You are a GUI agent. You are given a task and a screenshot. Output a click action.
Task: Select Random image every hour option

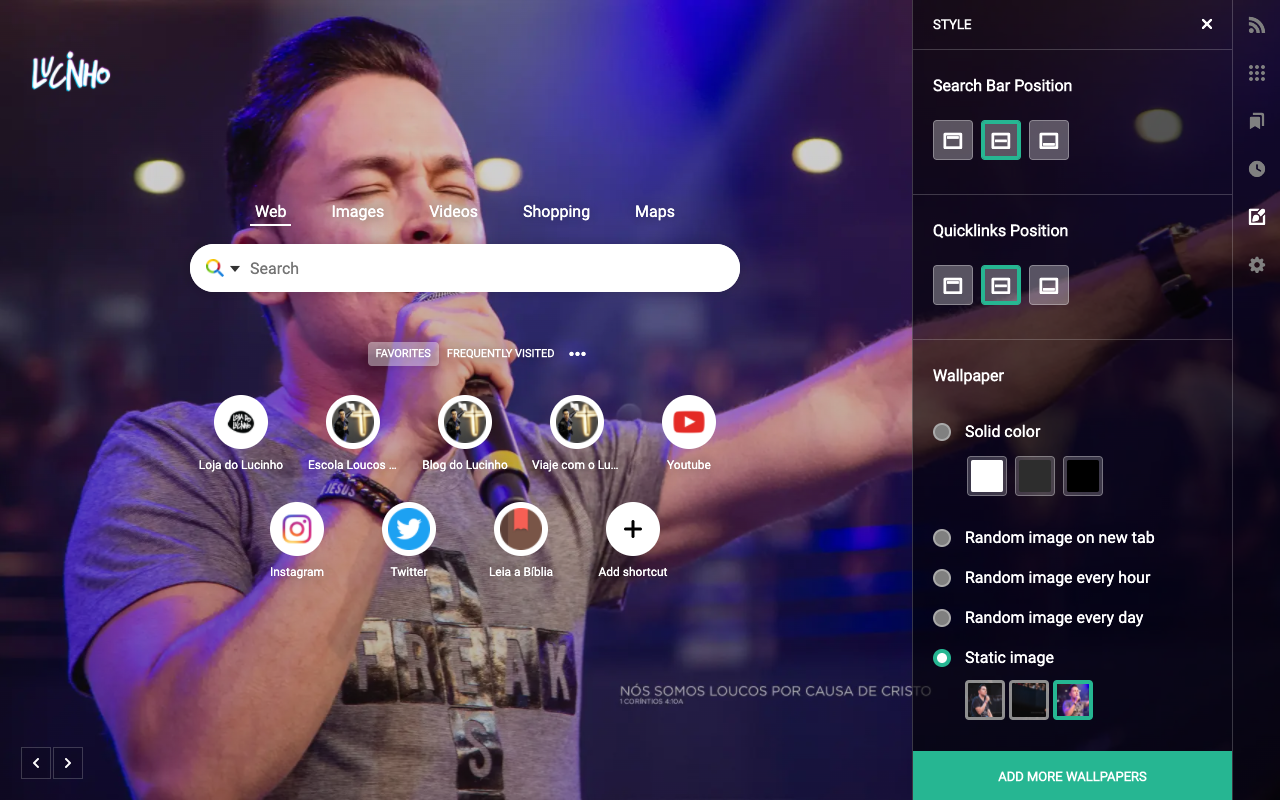click(x=942, y=578)
